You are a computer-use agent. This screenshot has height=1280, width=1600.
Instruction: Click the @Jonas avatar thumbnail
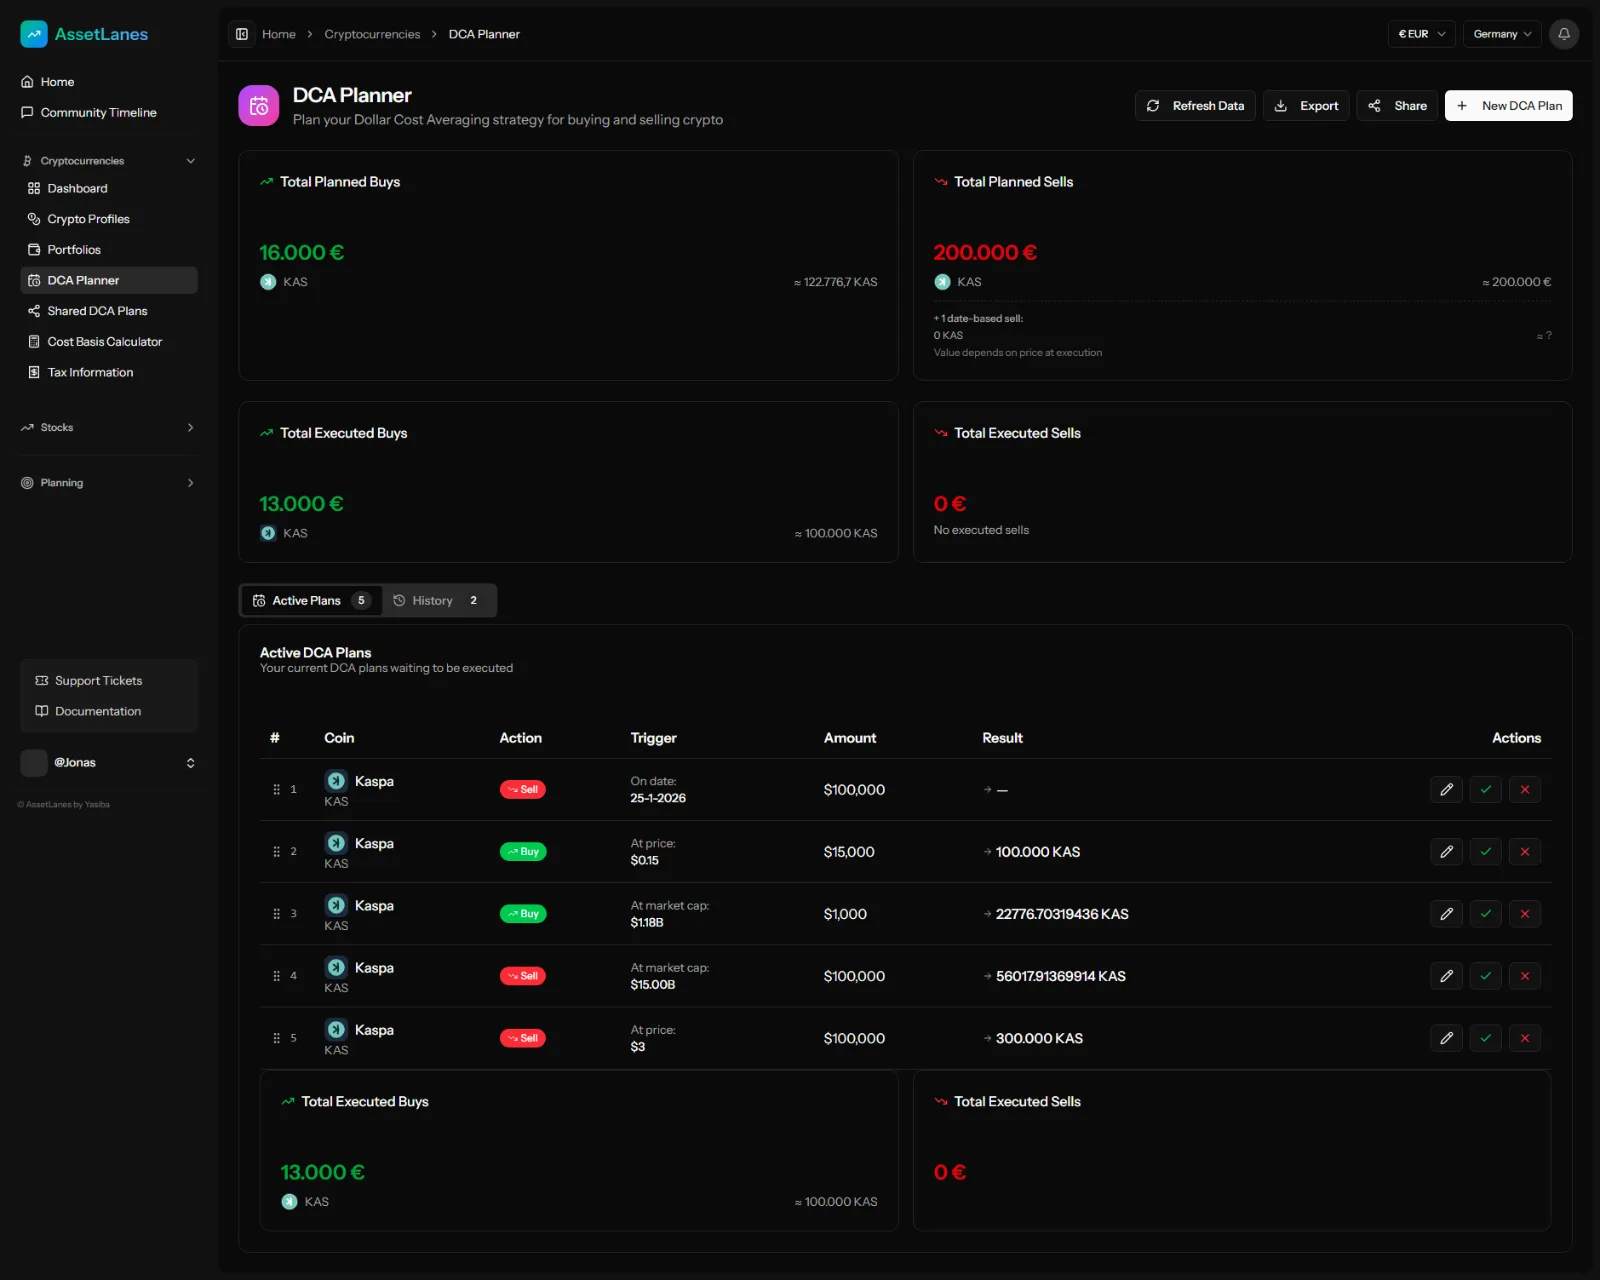(34, 763)
